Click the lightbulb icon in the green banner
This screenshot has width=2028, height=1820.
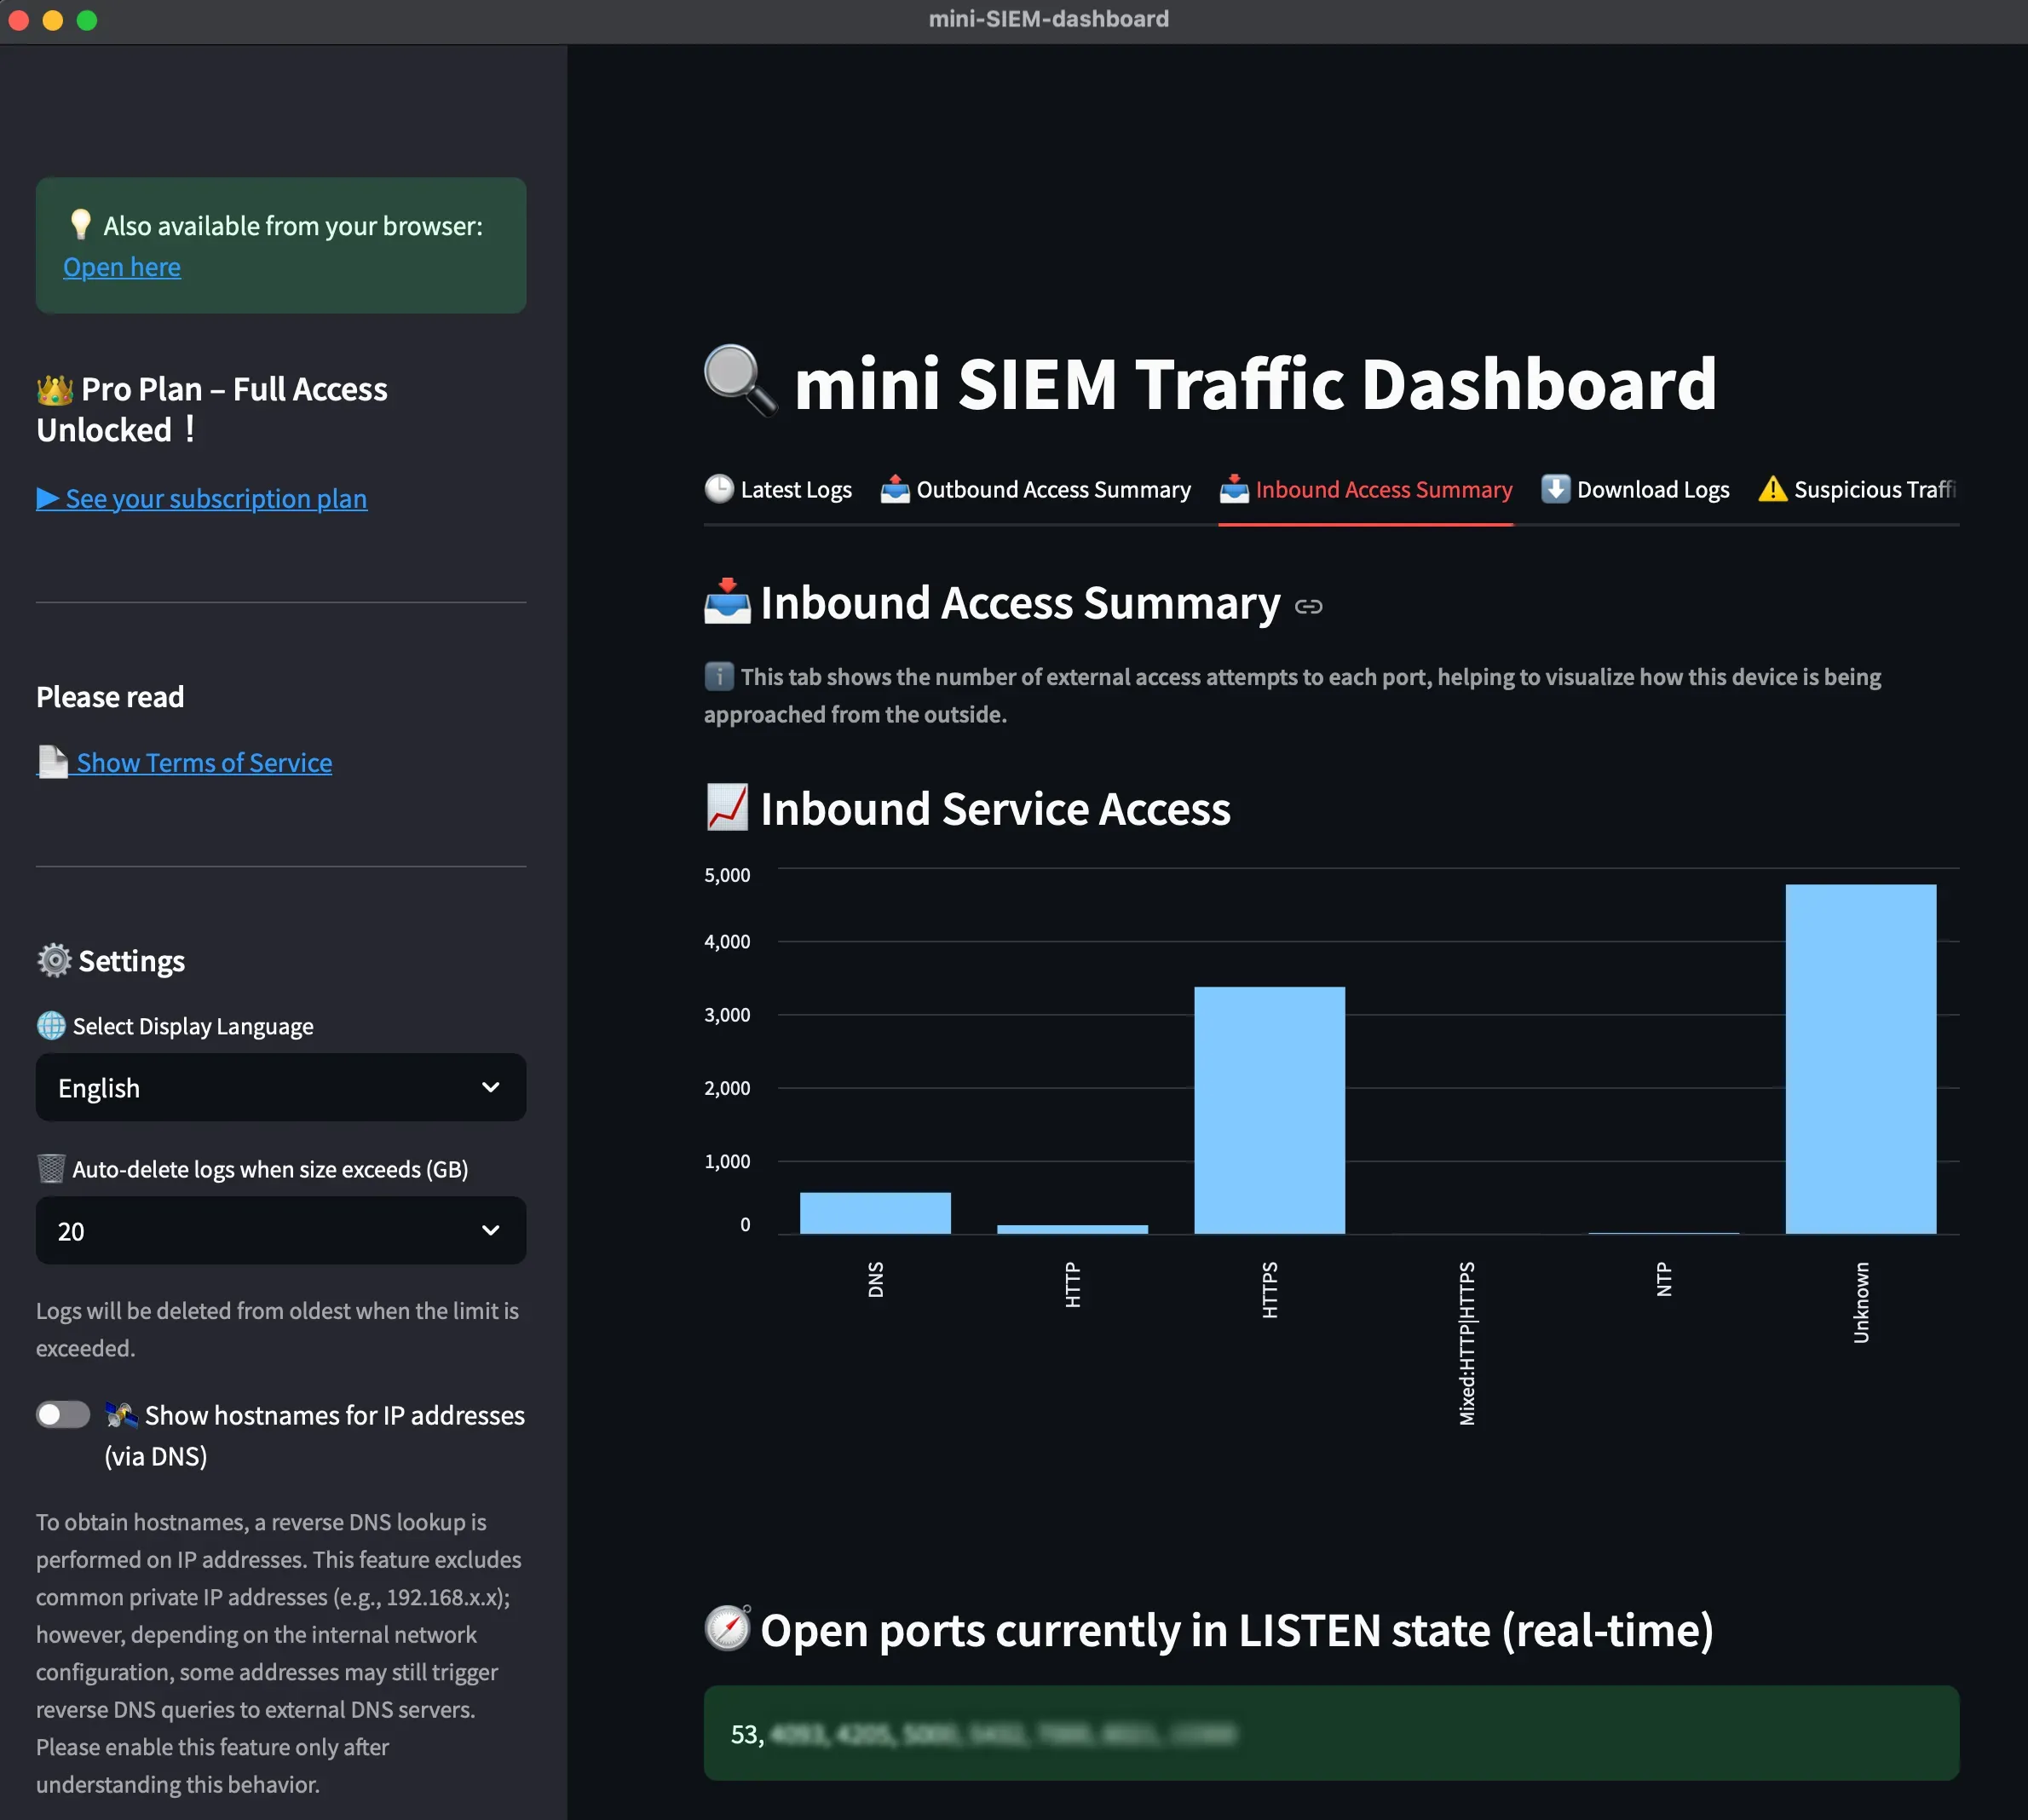(81, 224)
